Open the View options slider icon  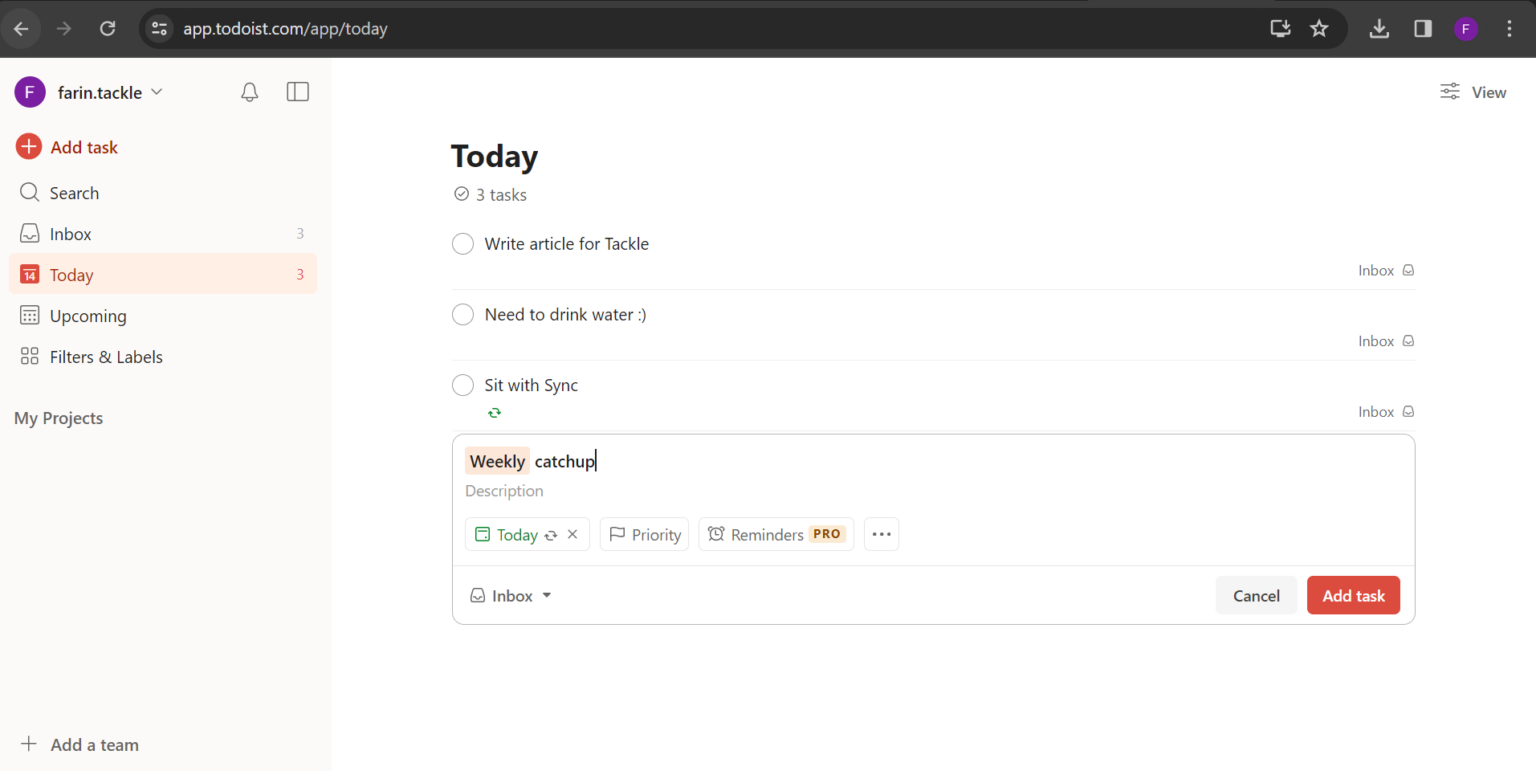tap(1450, 92)
